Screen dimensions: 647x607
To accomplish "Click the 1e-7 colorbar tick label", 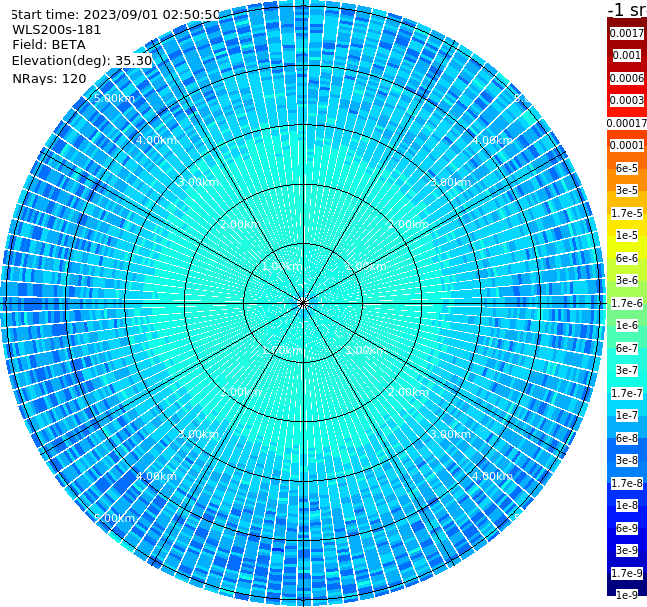I will [x=627, y=415].
